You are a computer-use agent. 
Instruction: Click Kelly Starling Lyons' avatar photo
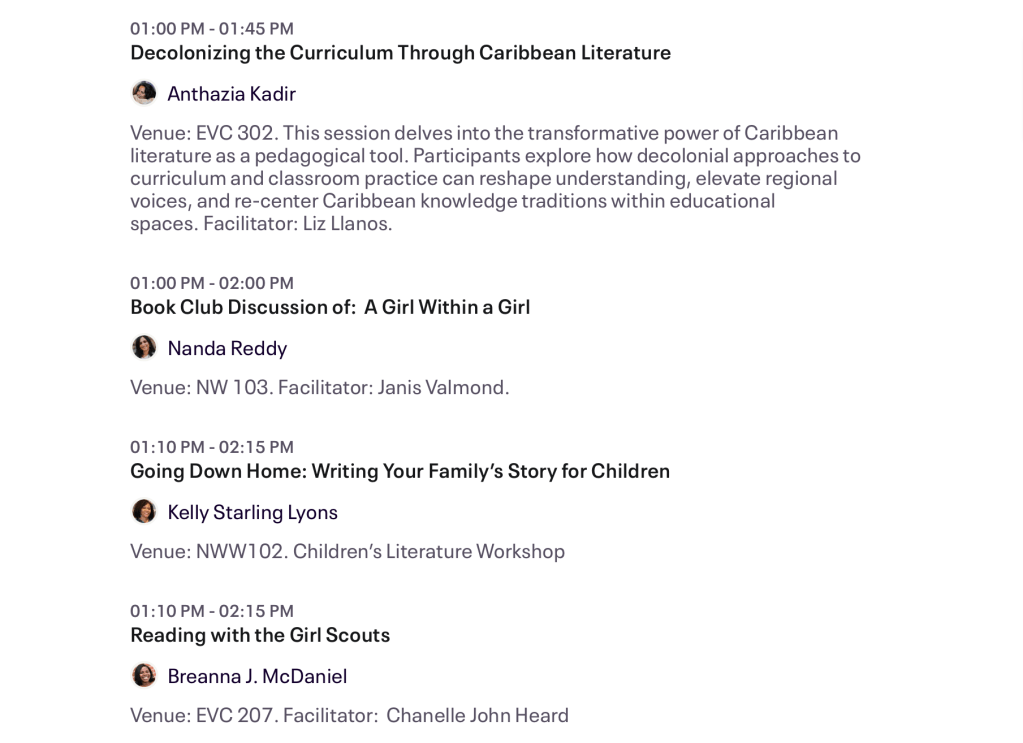point(144,511)
